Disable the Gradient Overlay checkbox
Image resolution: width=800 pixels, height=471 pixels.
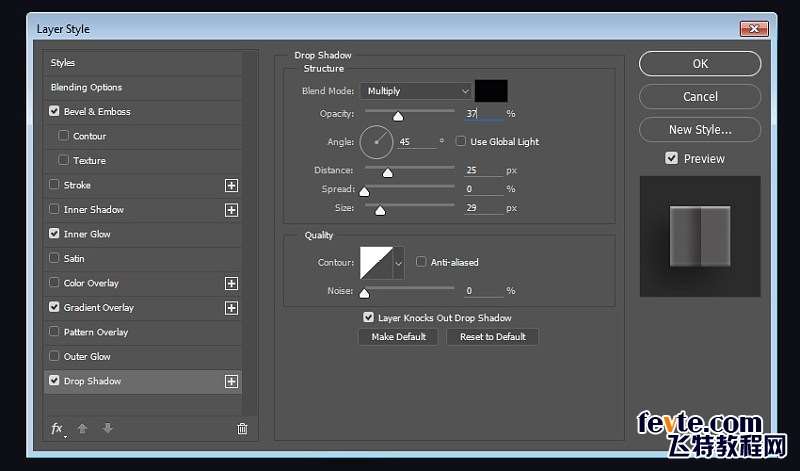[x=54, y=307]
